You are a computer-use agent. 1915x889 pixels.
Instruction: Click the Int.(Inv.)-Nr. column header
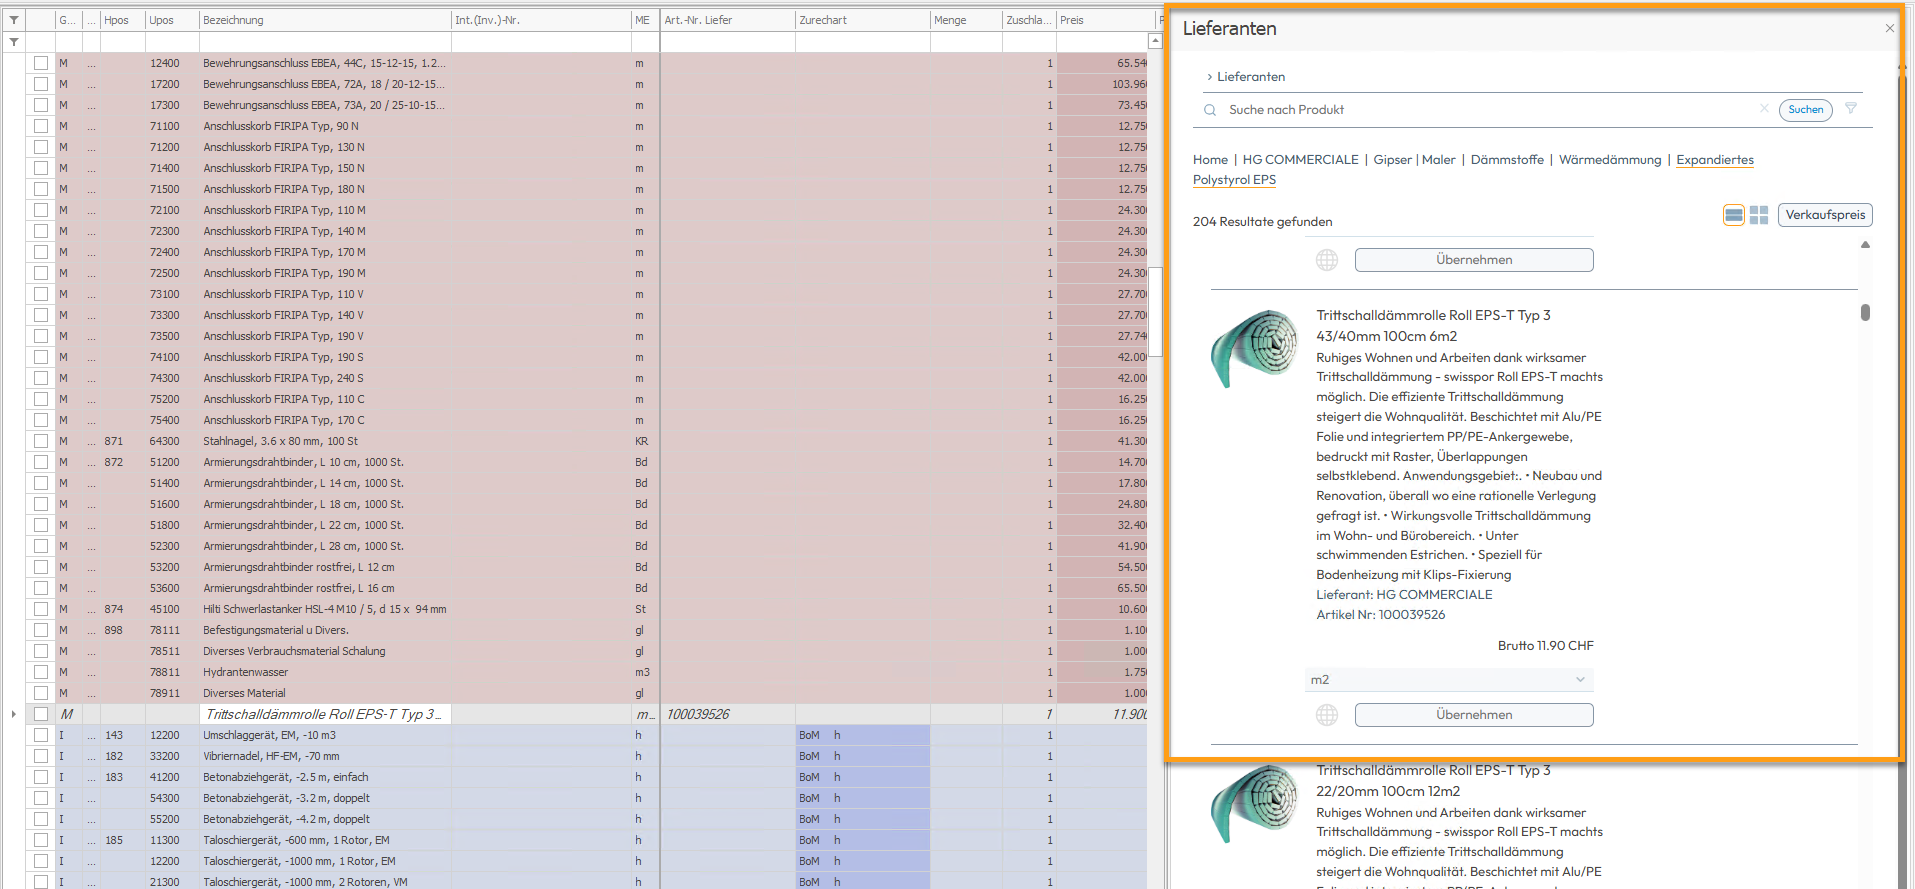tap(541, 20)
